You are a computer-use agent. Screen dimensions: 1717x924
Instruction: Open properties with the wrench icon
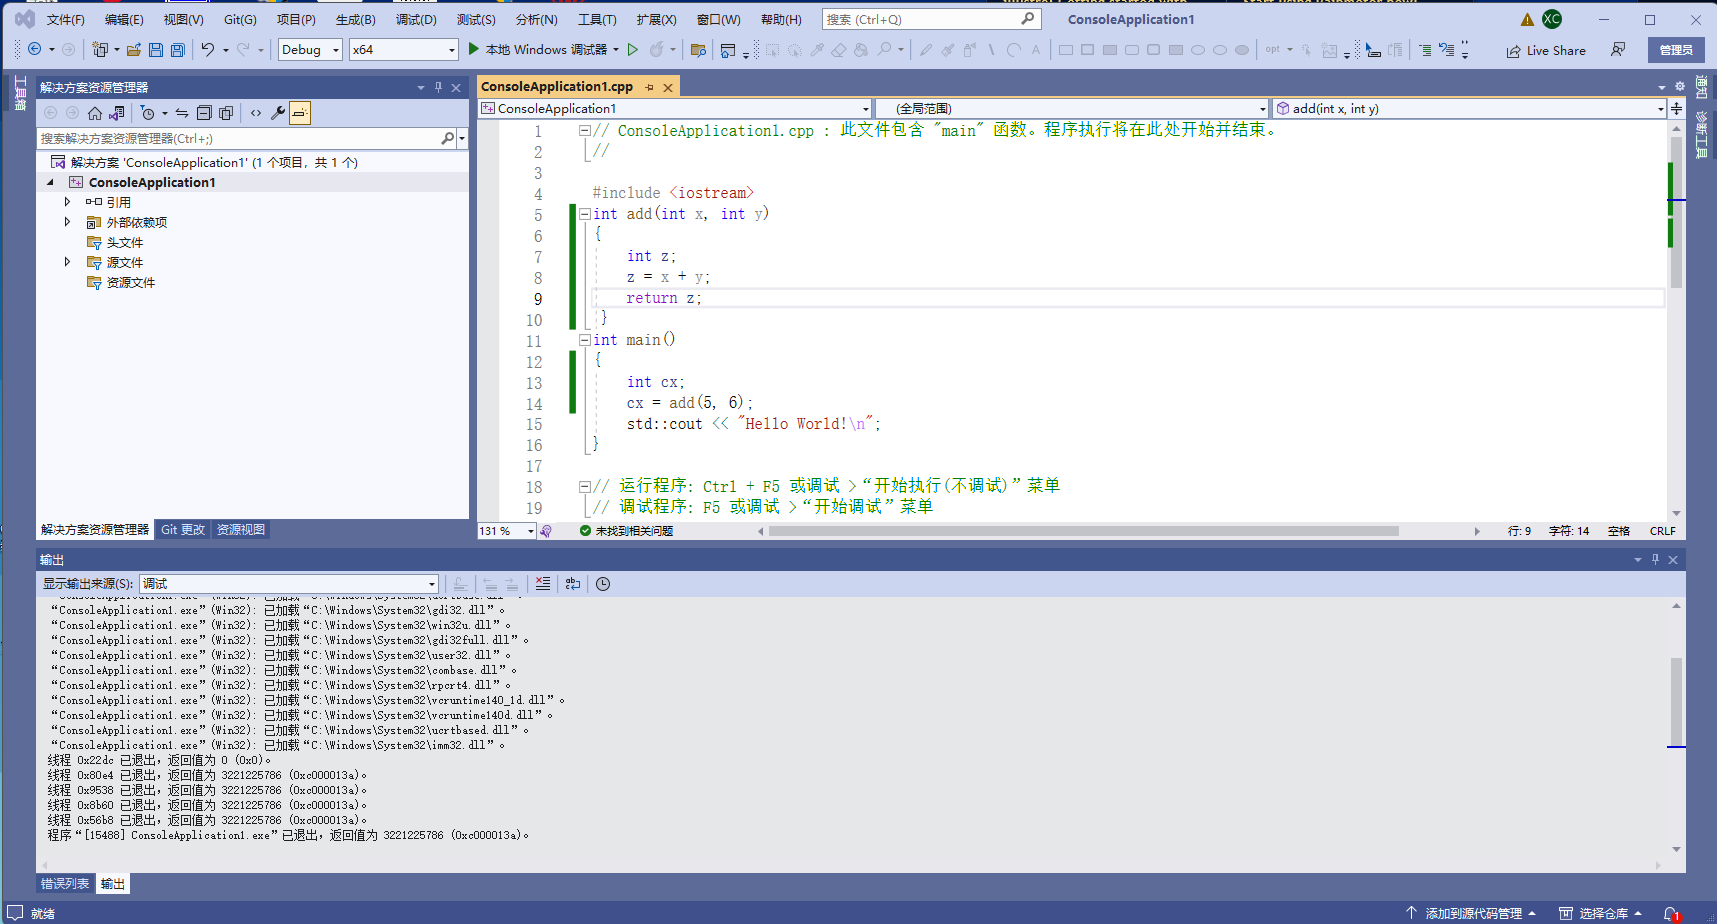[x=278, y=113]
